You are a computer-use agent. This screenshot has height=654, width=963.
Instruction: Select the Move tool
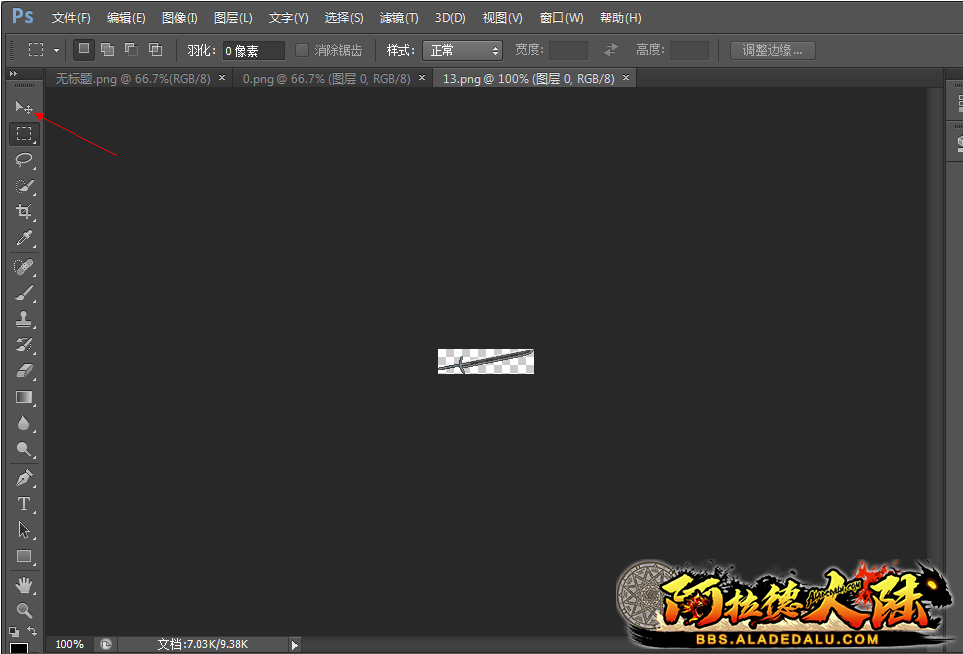tap(24, 107)
